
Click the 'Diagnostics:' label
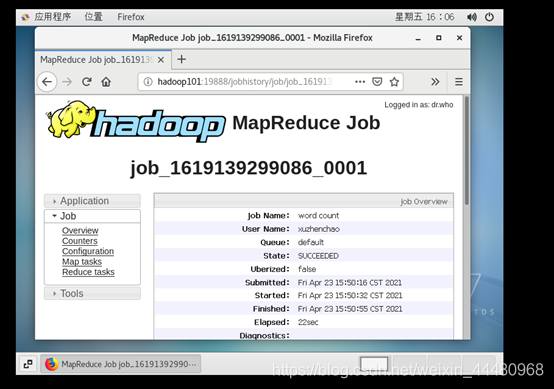coord(264,335)
